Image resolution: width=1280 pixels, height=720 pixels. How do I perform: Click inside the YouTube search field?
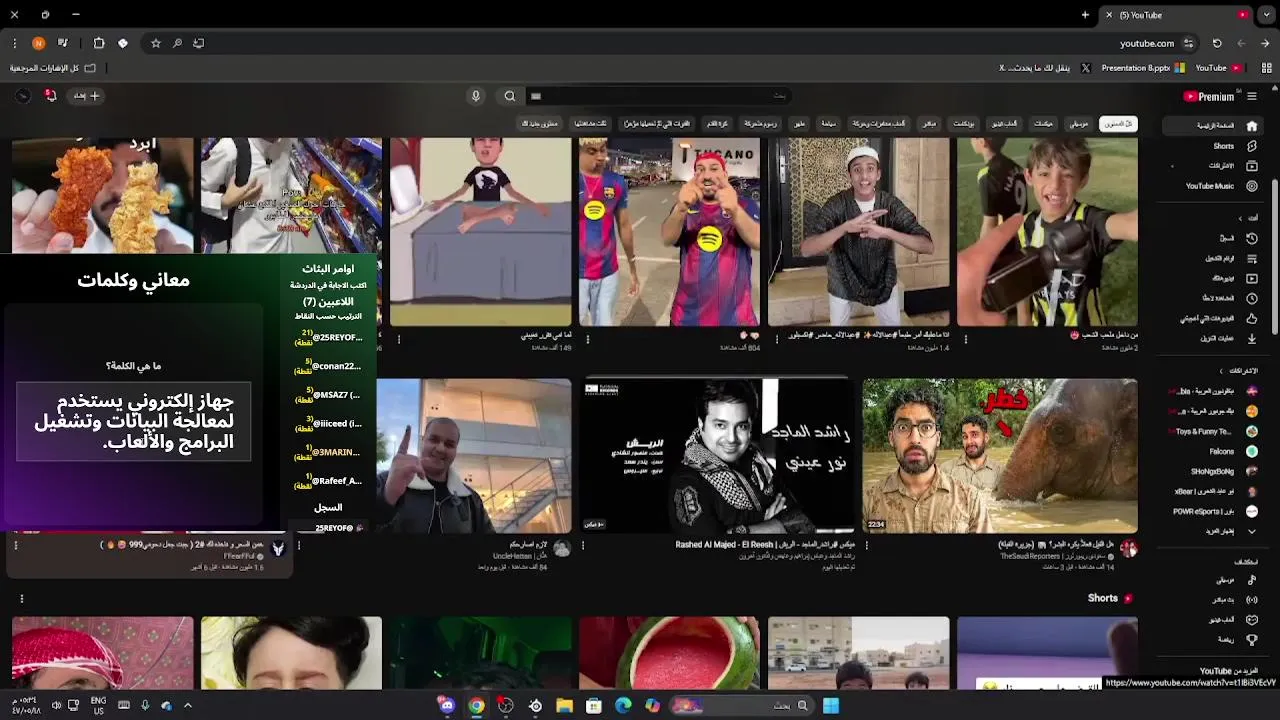pos(660,96)
